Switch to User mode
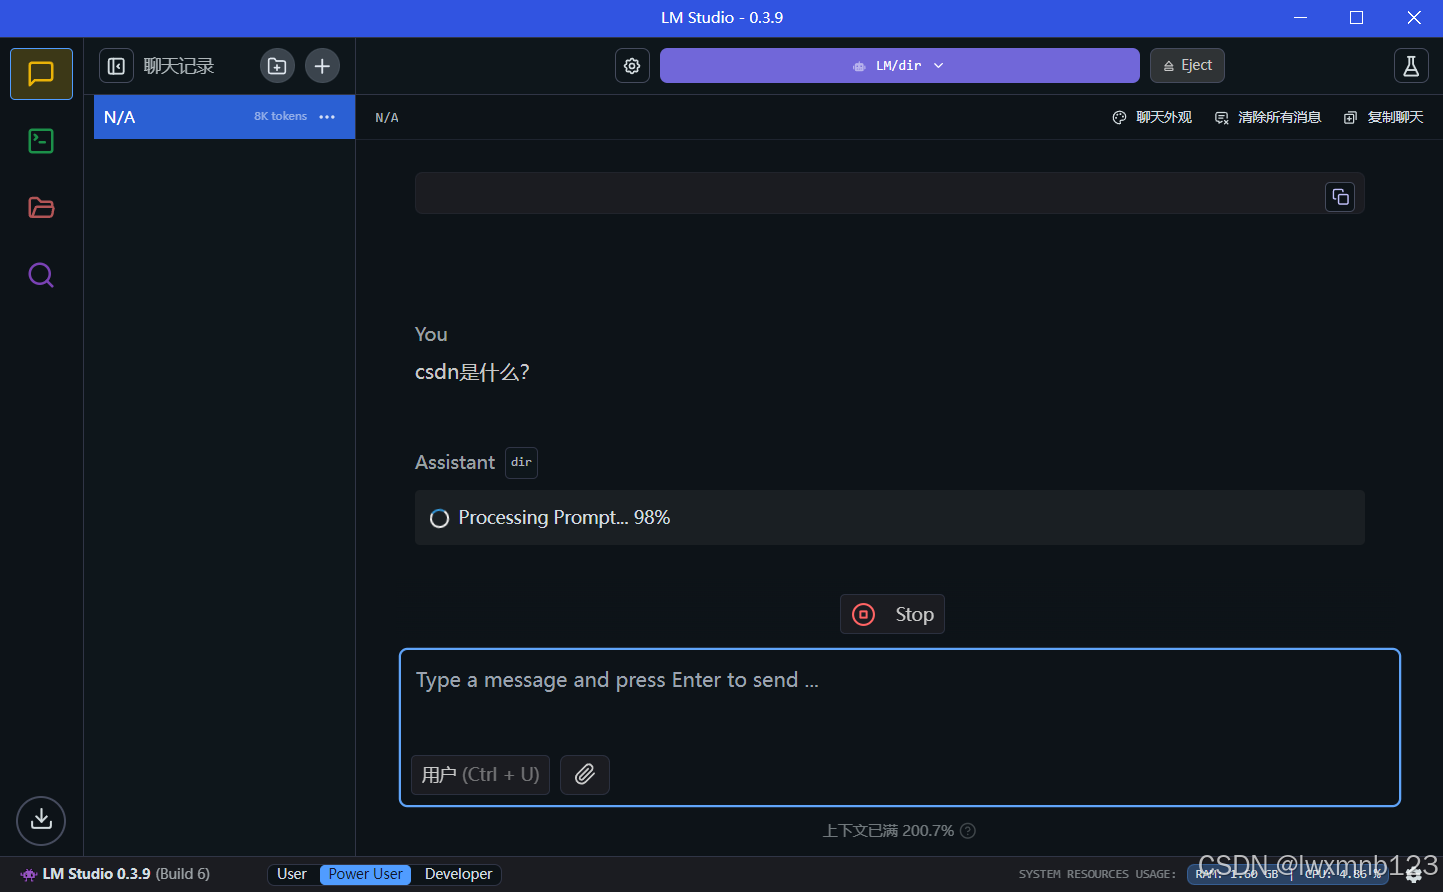The image size is (1443, 892). click(292, 874)
